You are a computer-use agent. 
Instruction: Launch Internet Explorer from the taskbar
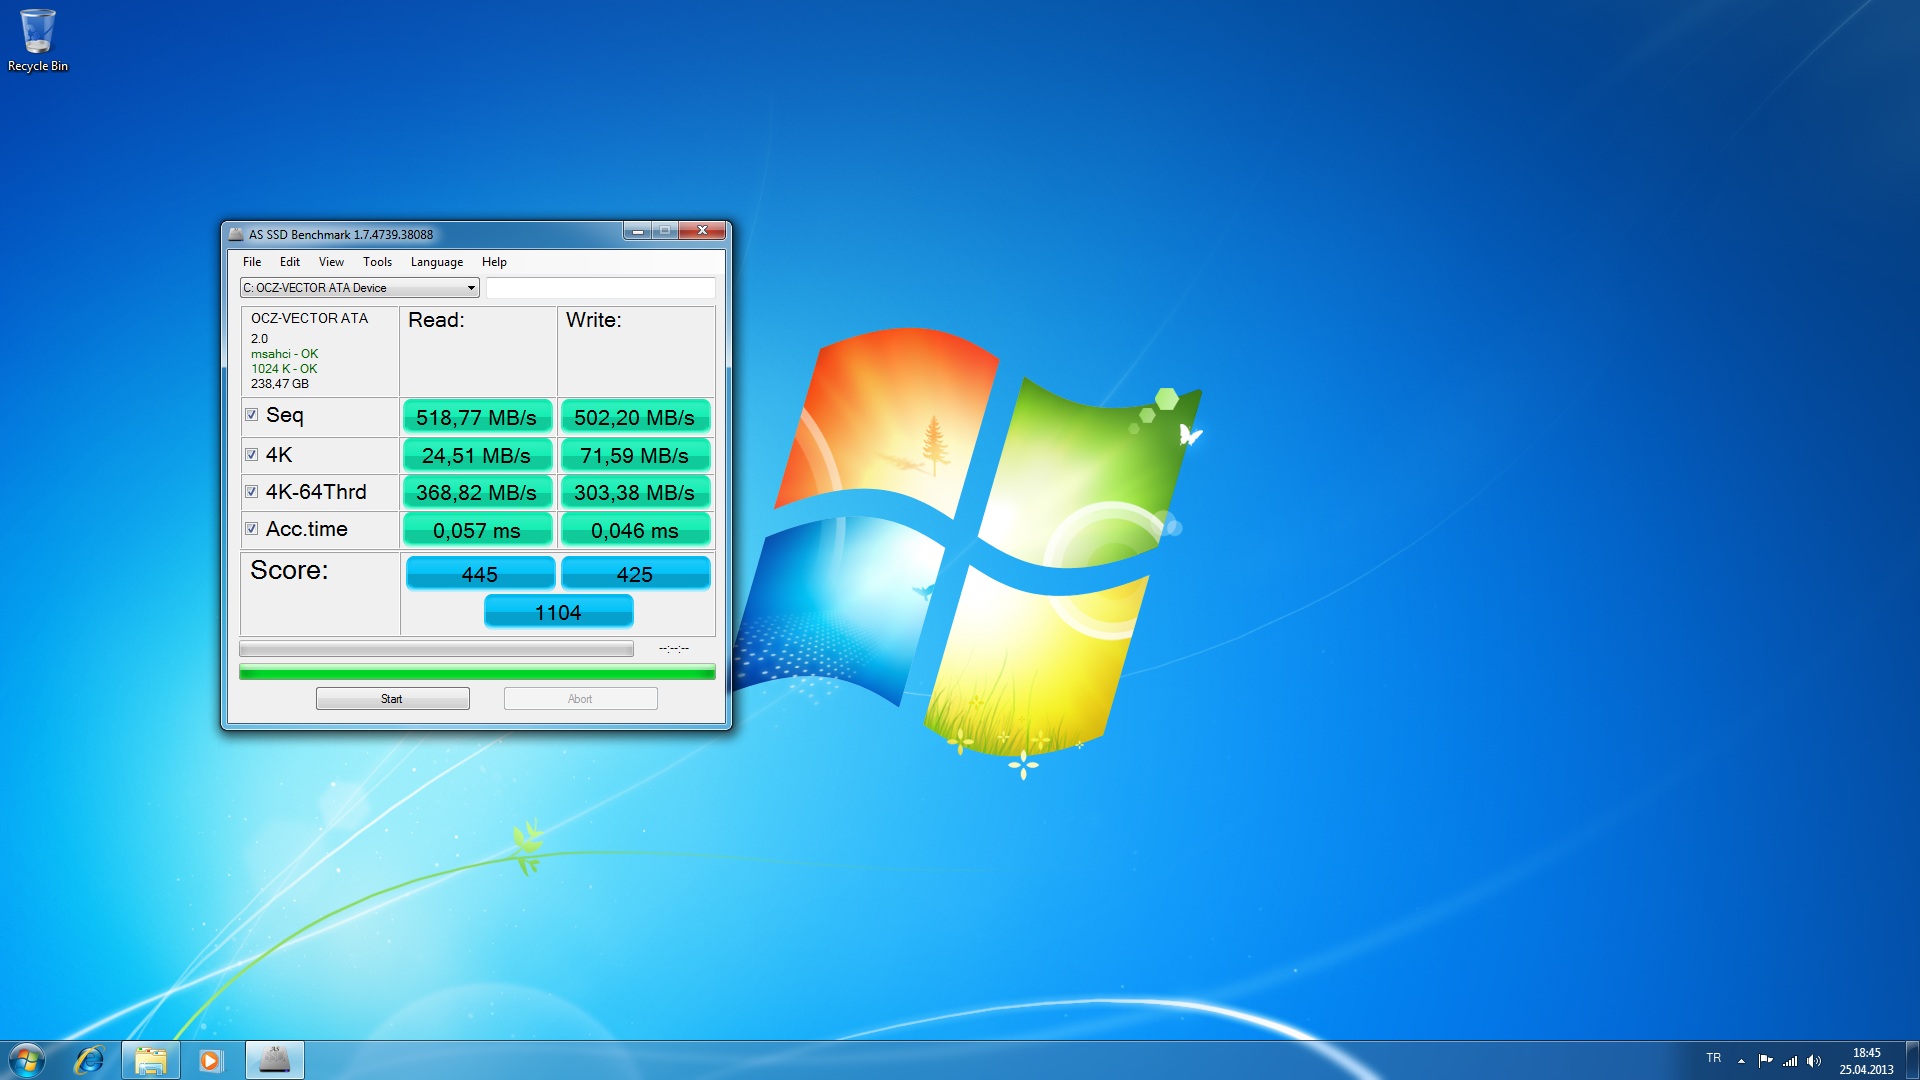90,1060
